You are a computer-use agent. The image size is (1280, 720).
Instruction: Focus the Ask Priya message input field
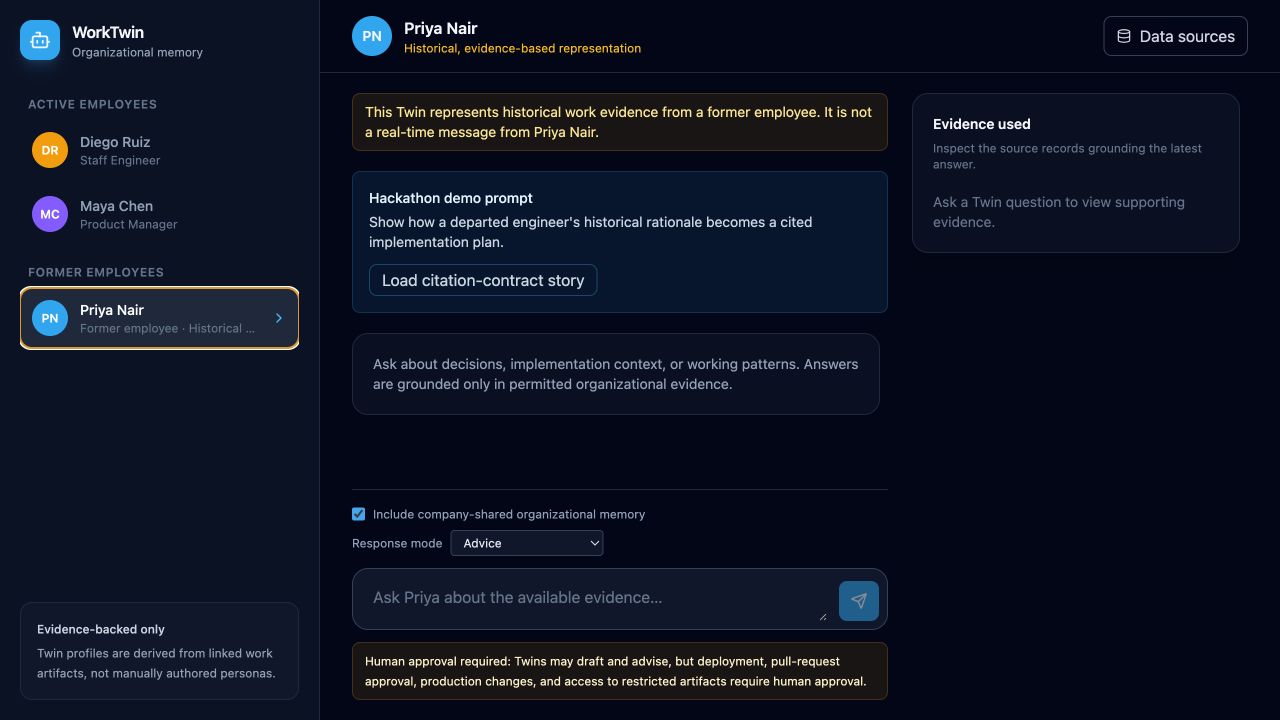[596, 599]
